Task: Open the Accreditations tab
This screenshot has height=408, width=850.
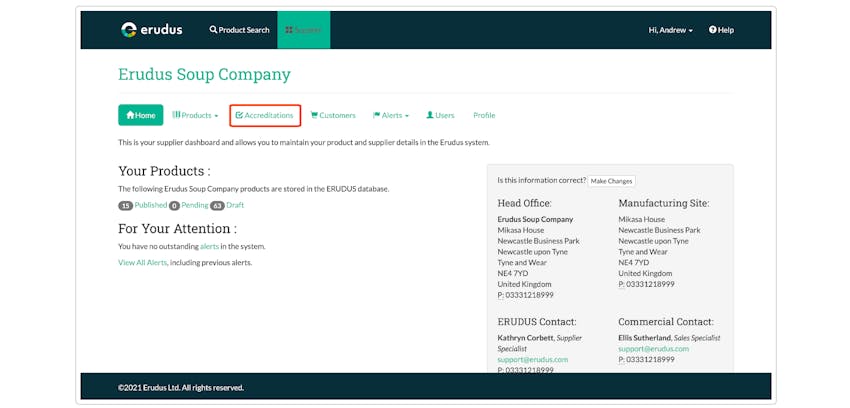Action: (x=265, y=115)
